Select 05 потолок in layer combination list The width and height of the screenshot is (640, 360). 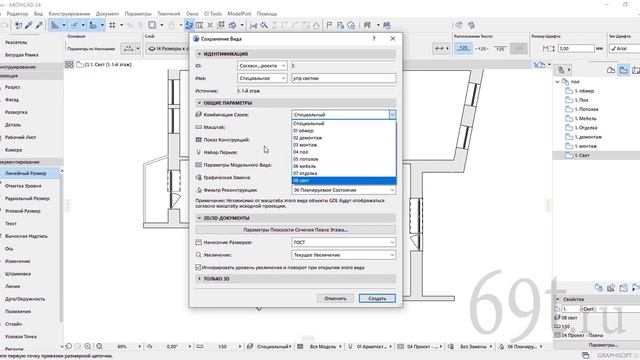(344, 159)
